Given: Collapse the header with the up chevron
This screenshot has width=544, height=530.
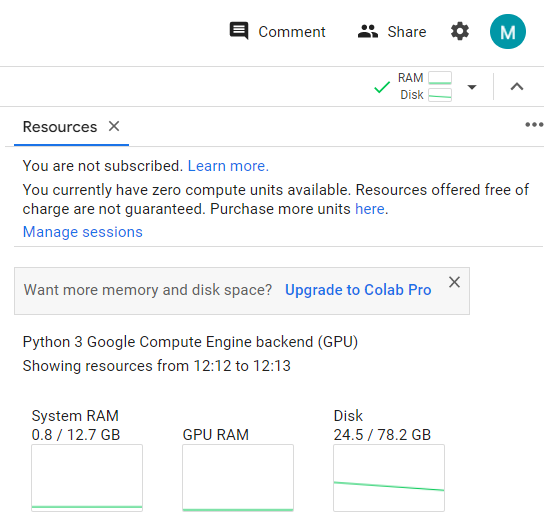Looking at the screenshot, I should (x=517, y=86).
